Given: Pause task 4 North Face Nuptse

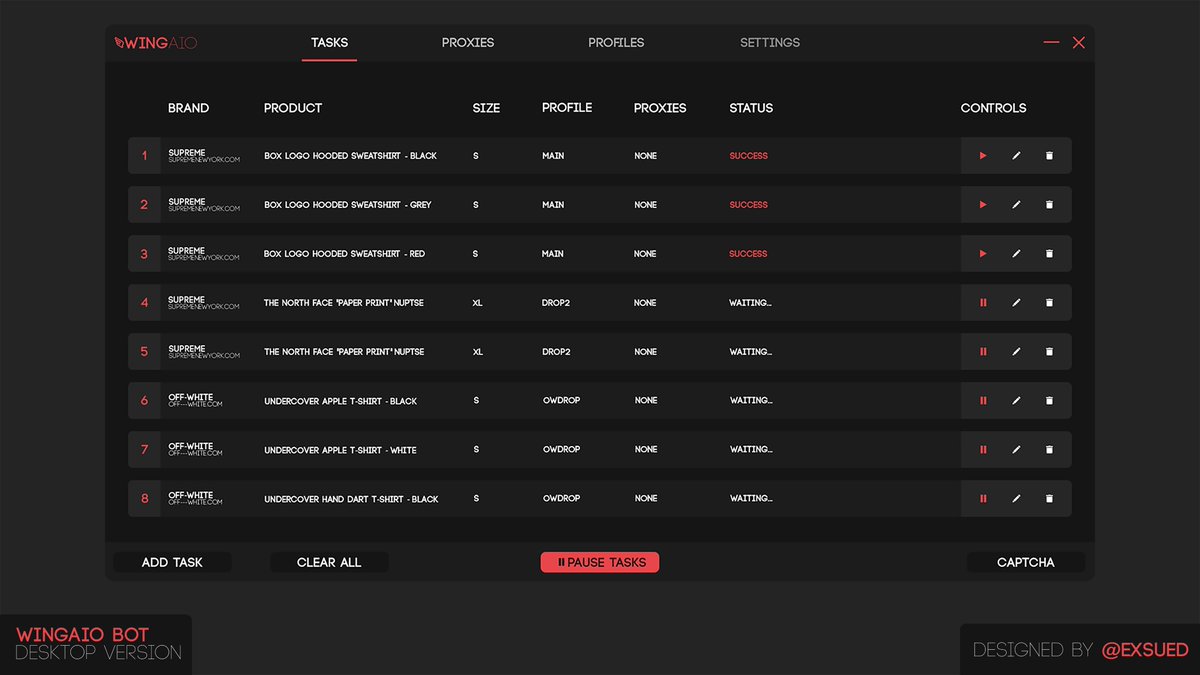Looking at the screenshot, I should (983, 303).
